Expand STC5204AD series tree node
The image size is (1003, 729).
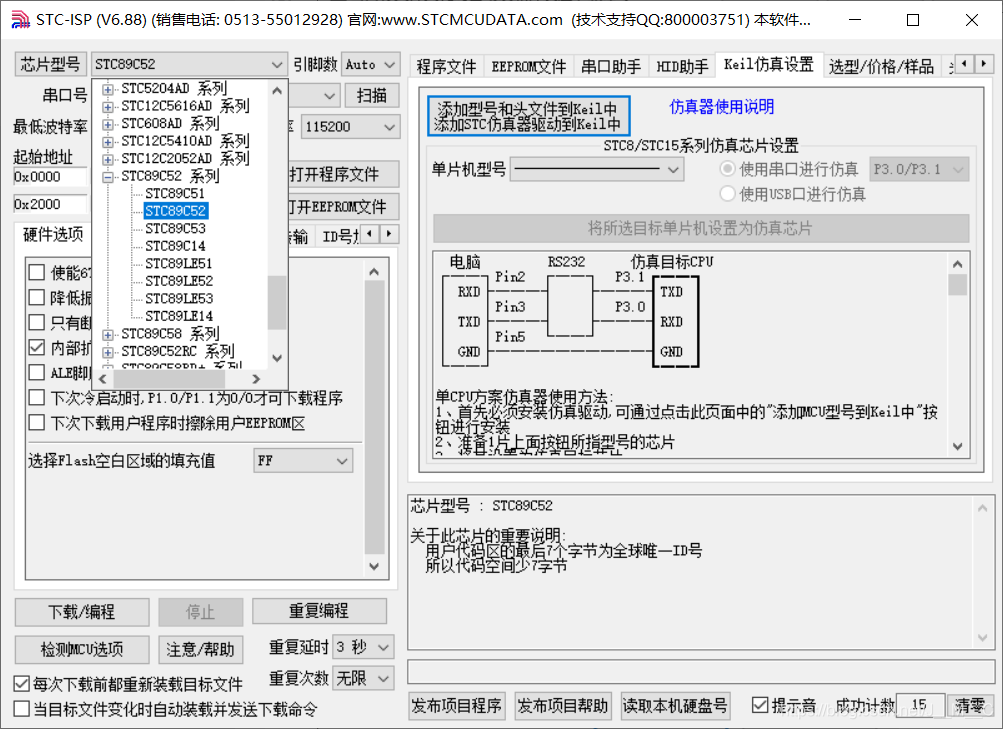pos(107,89)
